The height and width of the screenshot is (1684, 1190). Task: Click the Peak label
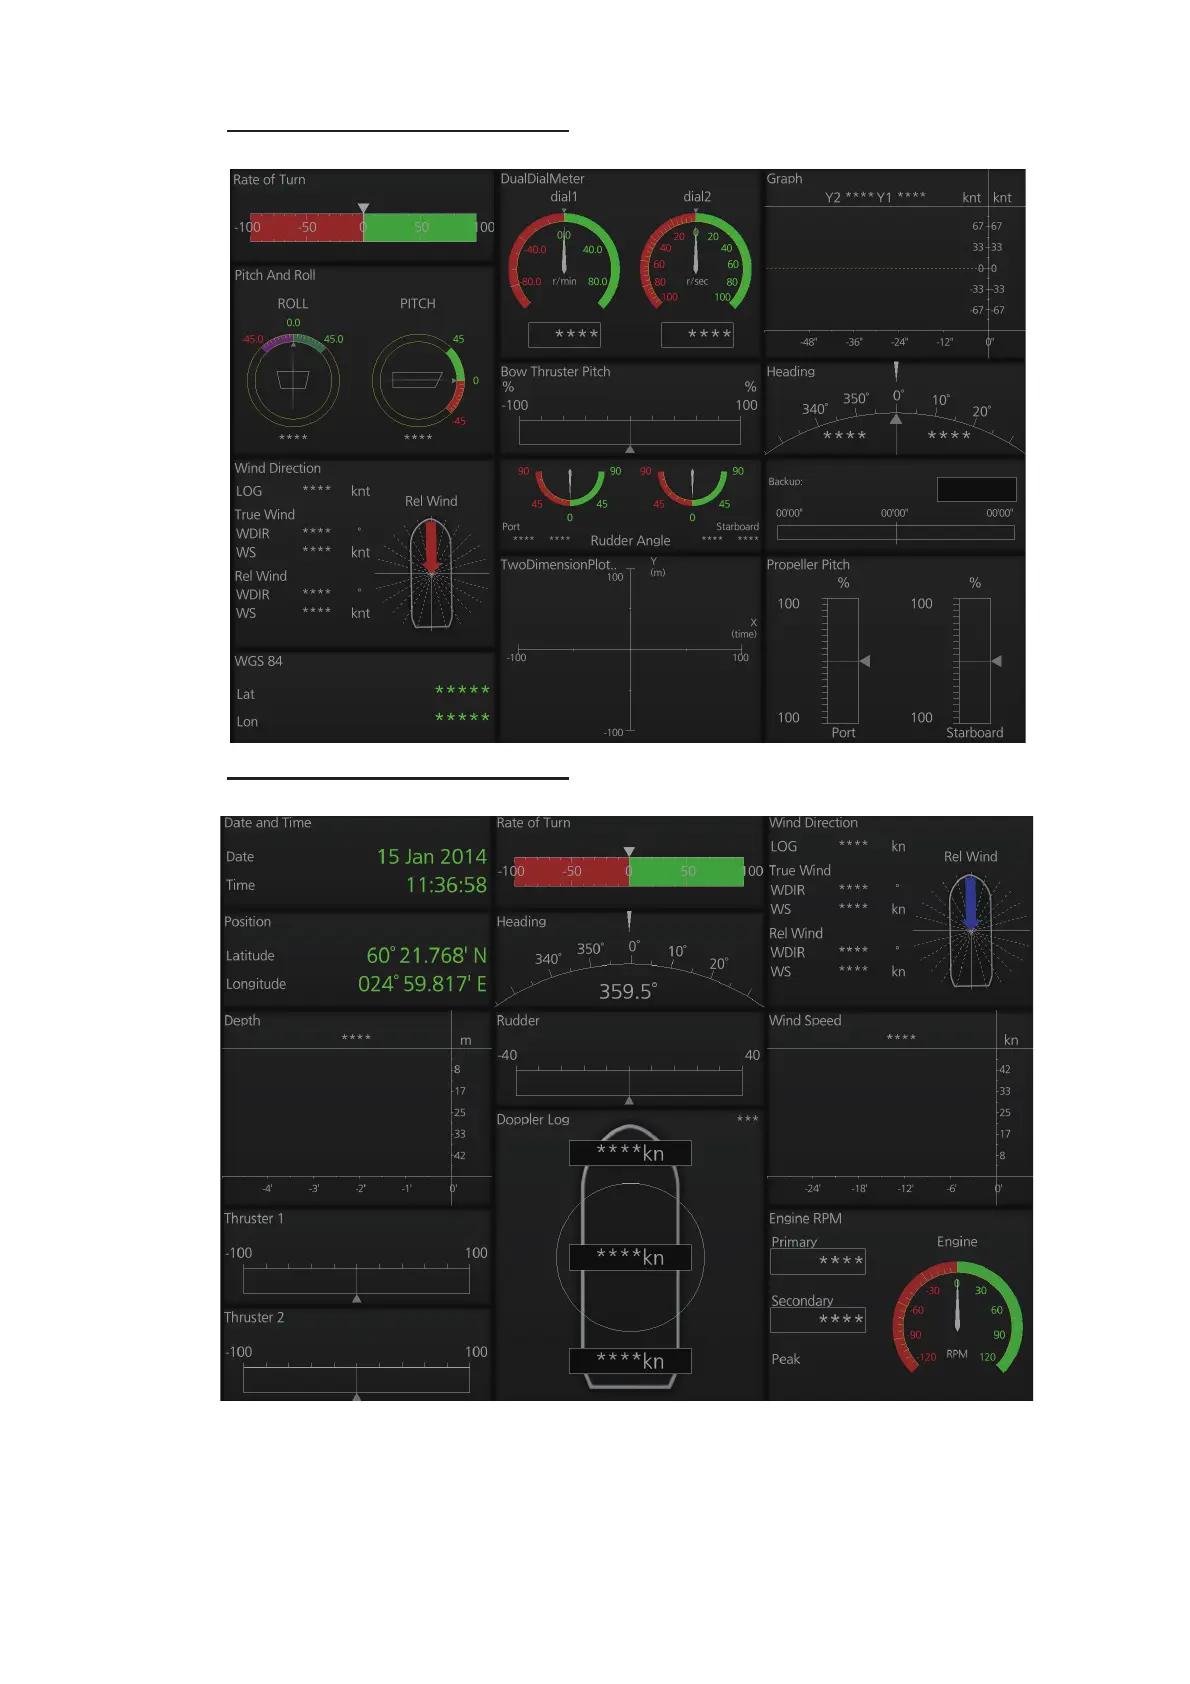pos(785,1360)
